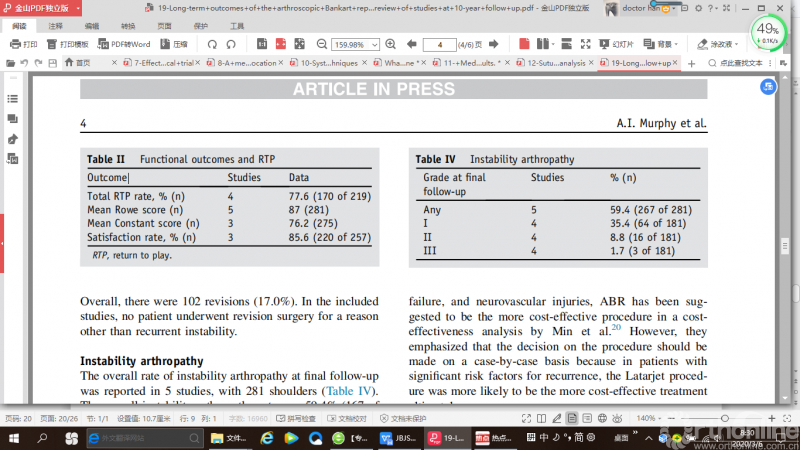The image size is (800, 450).
Task: Click the Print (打印) toolbar button
Action: pos(23,45)
